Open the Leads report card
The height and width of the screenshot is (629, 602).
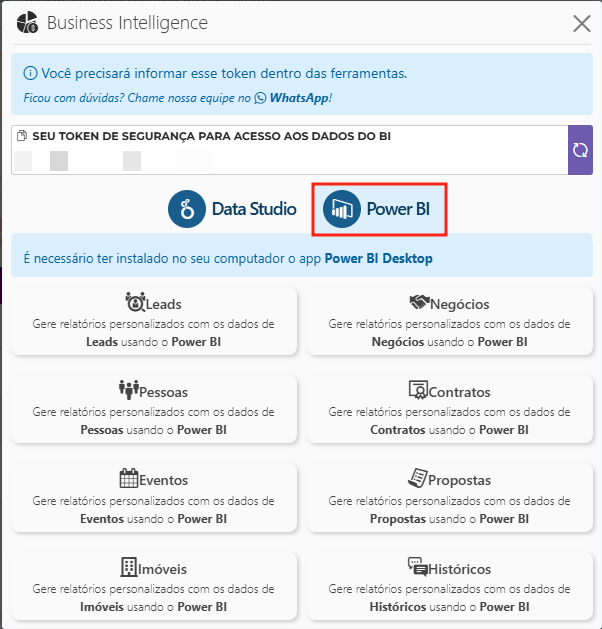[154, 320]
